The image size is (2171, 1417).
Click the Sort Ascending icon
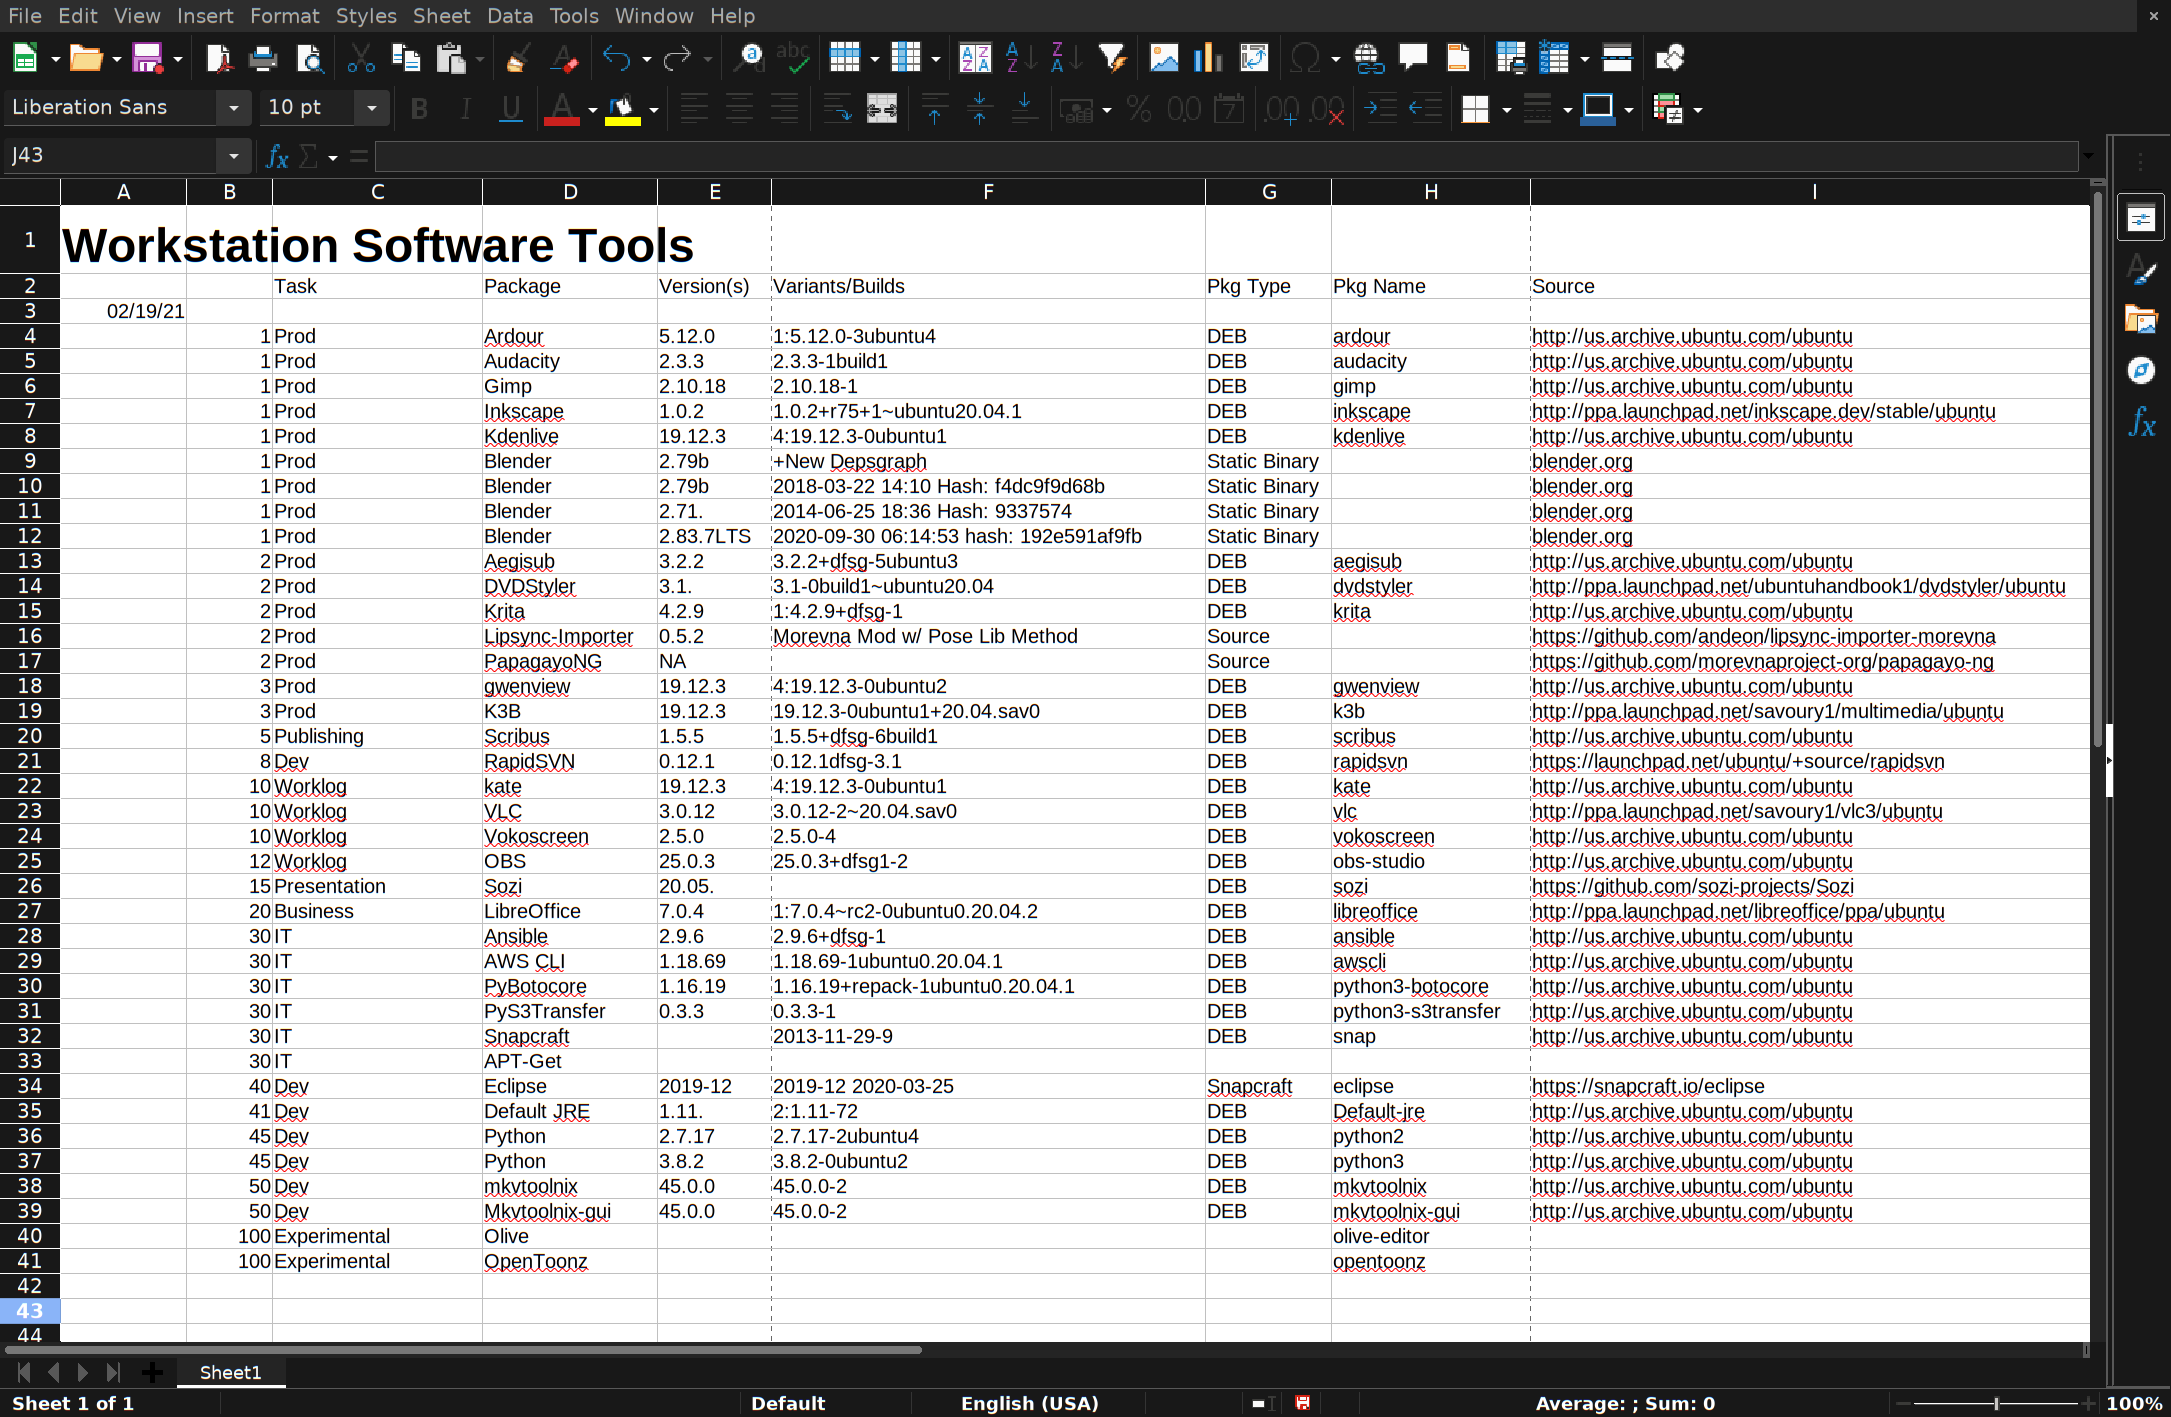coord(1018,58)
